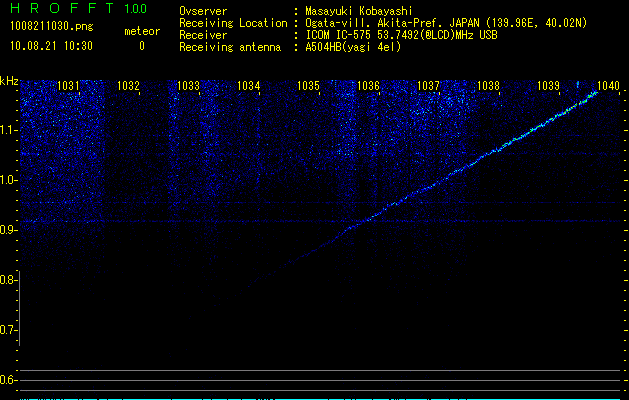The image size is (629, 400).
Task: Select the Ogata-vill. Akita-Pref. JAPAN location text
Action: (446, 23)
